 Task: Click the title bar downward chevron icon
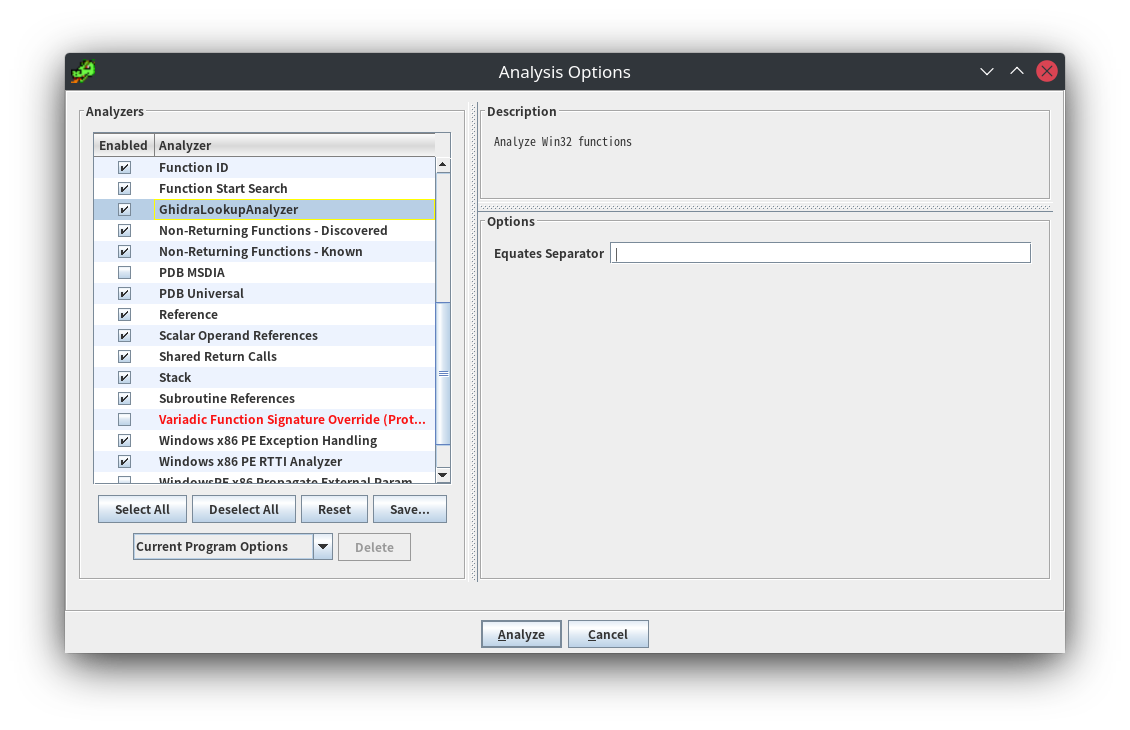pos(987,71)
